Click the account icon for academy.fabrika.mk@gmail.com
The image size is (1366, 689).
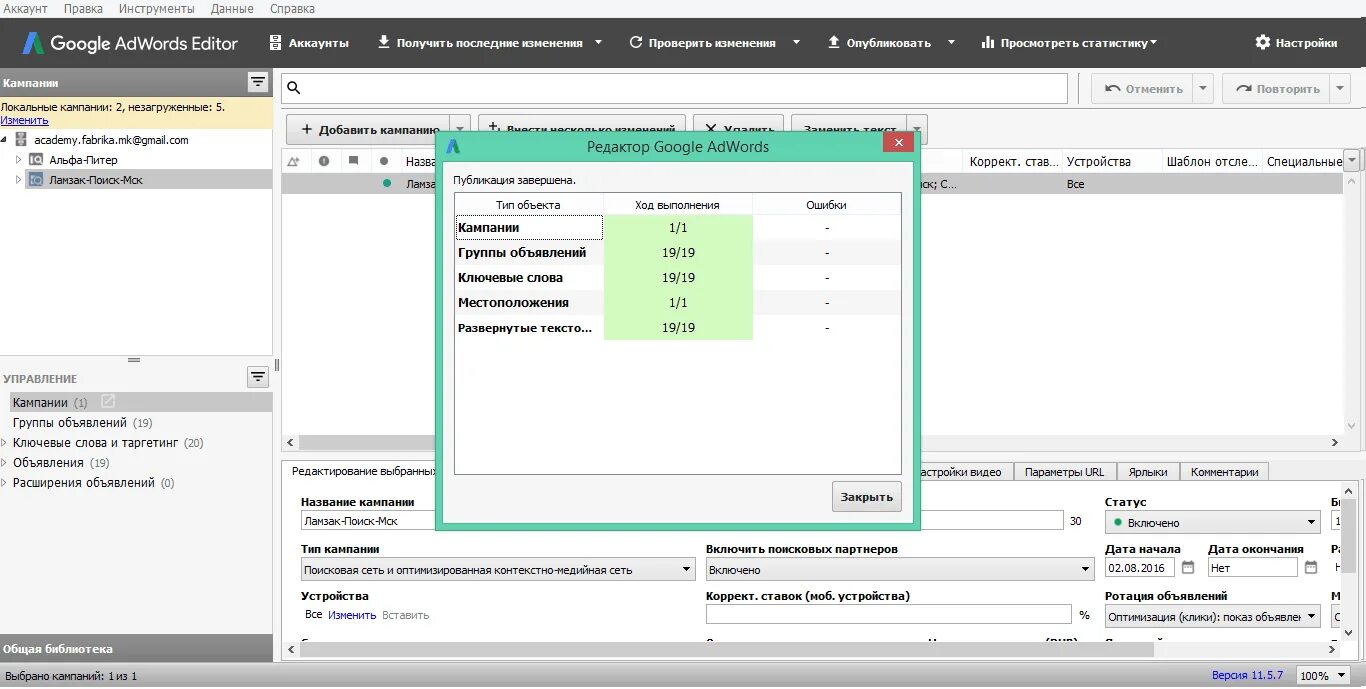21,140
